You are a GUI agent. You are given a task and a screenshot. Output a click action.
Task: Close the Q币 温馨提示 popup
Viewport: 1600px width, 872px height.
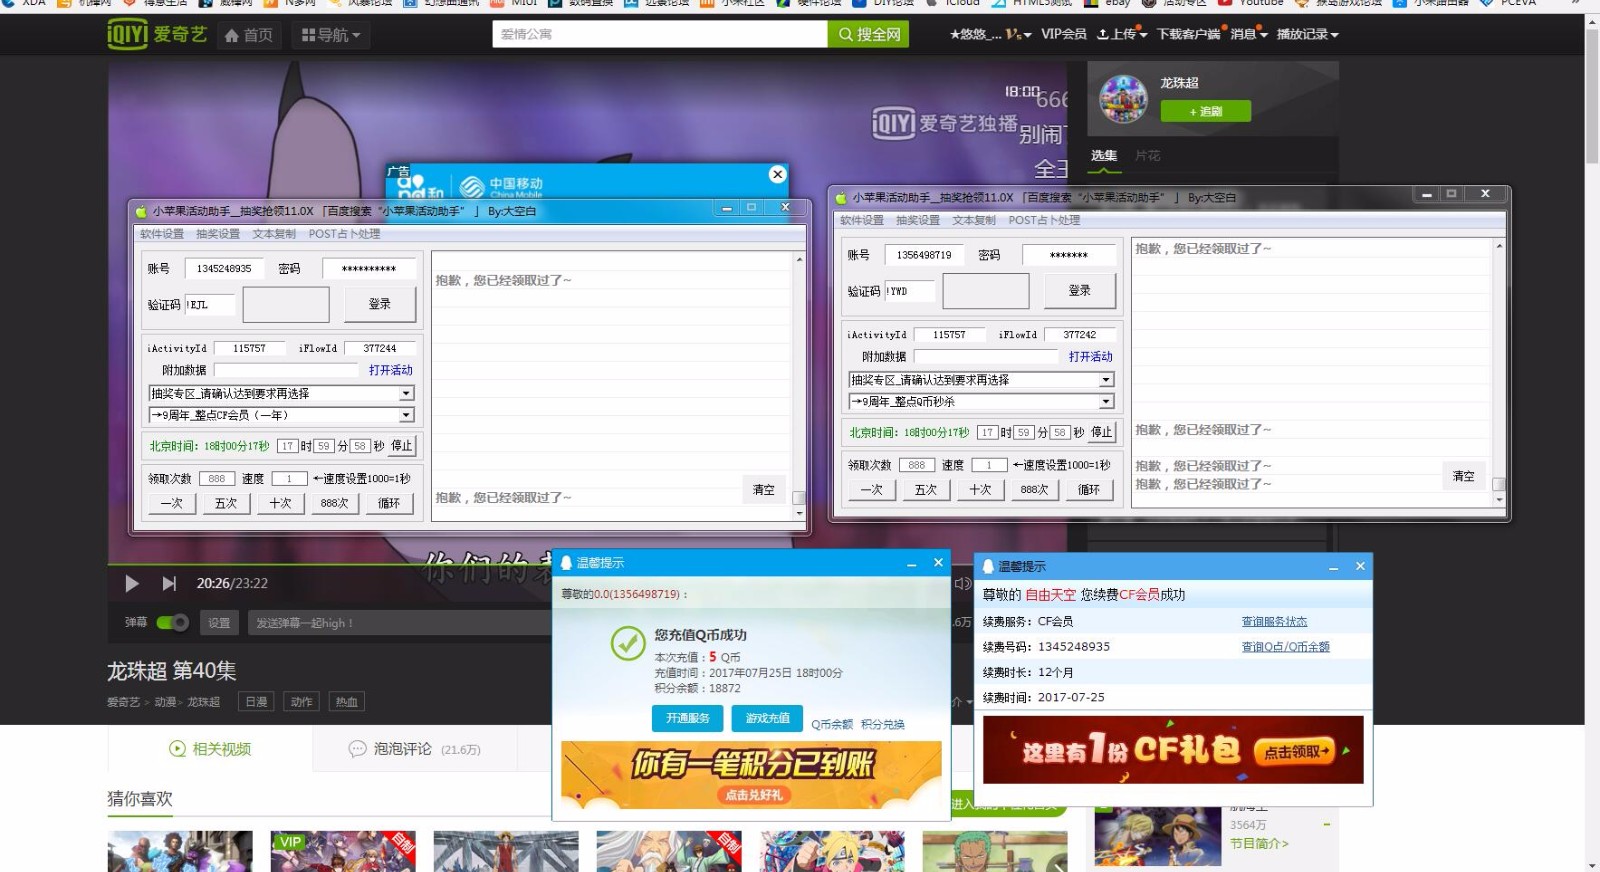(x=938, y=563)
